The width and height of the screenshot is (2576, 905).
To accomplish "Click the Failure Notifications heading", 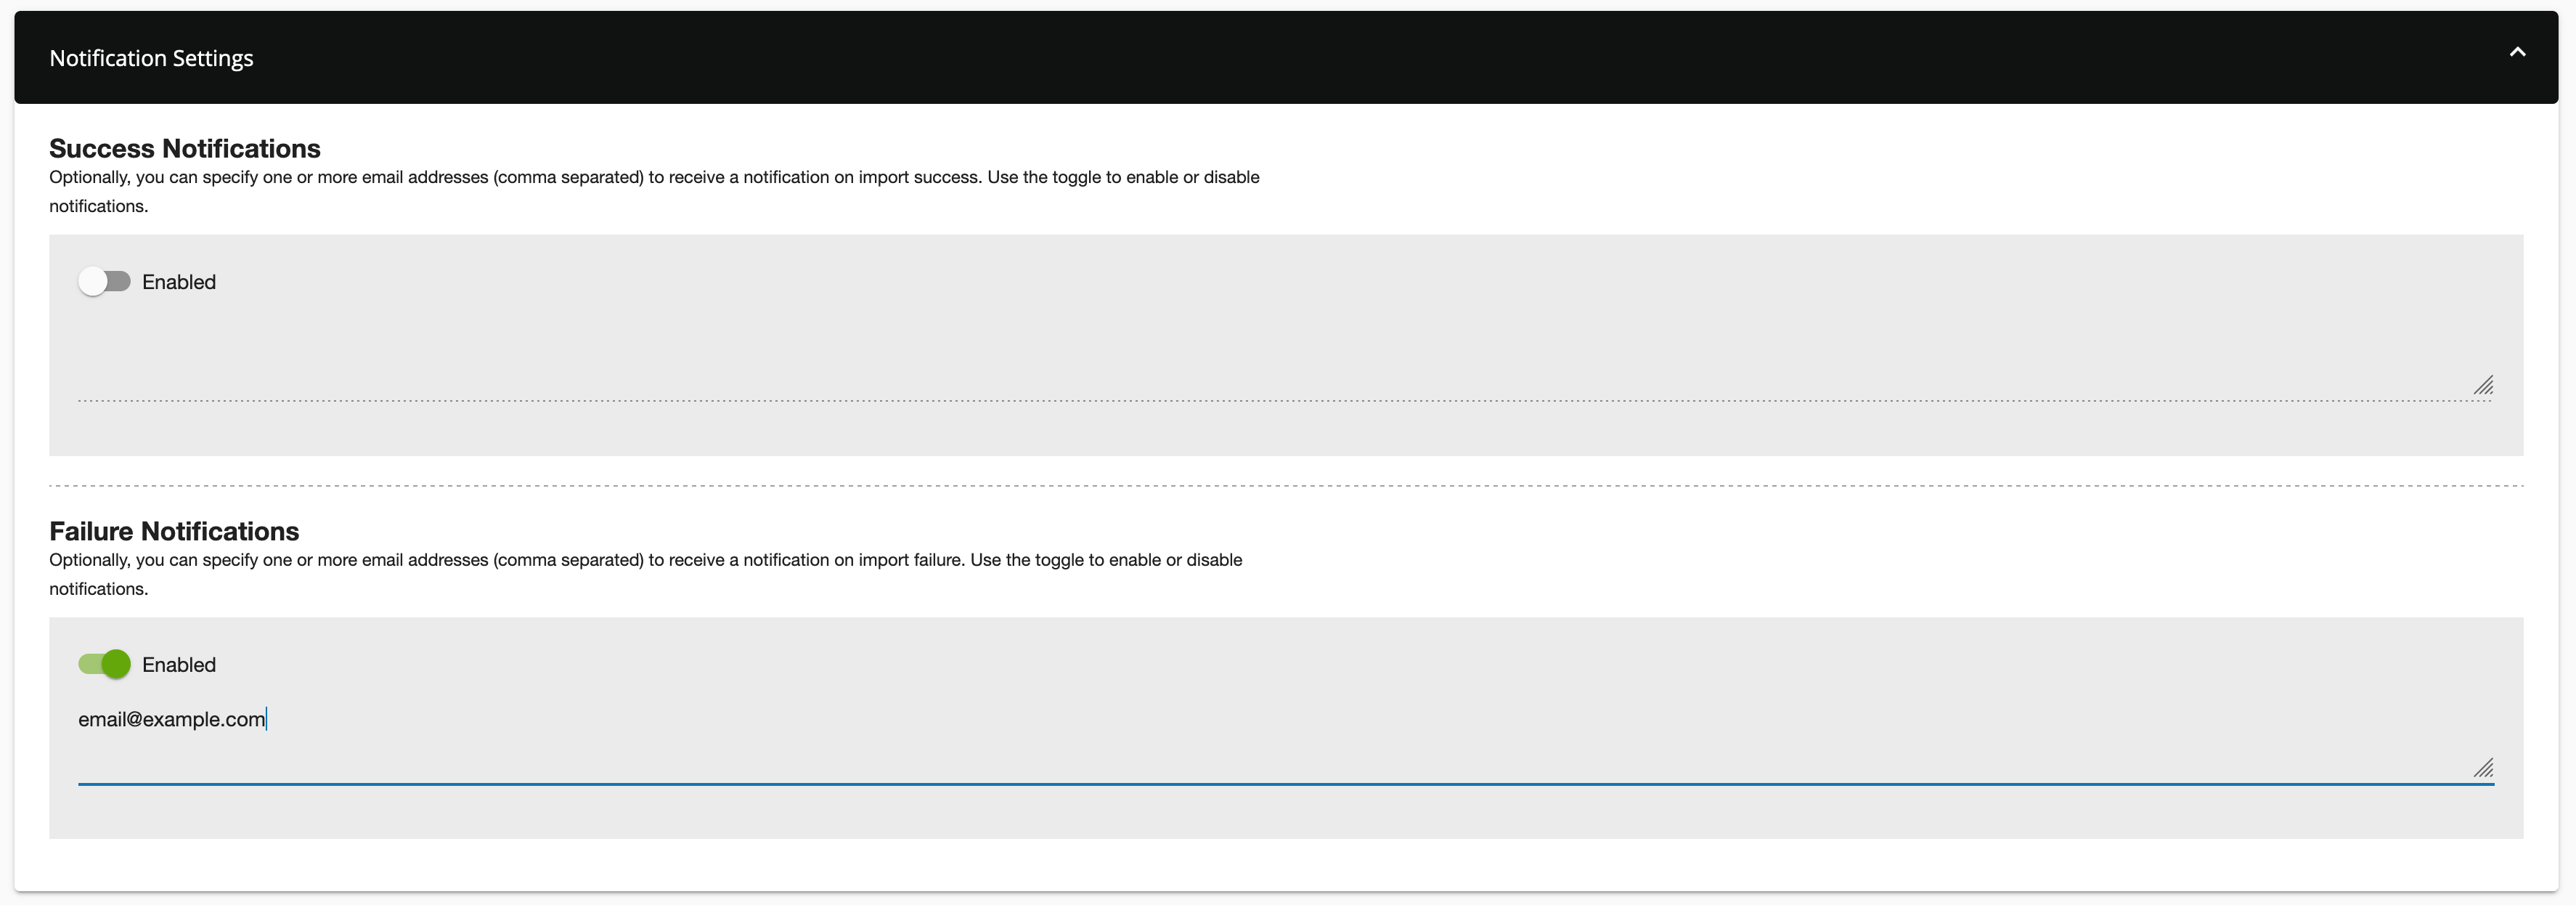I will [x=174, y=531].
